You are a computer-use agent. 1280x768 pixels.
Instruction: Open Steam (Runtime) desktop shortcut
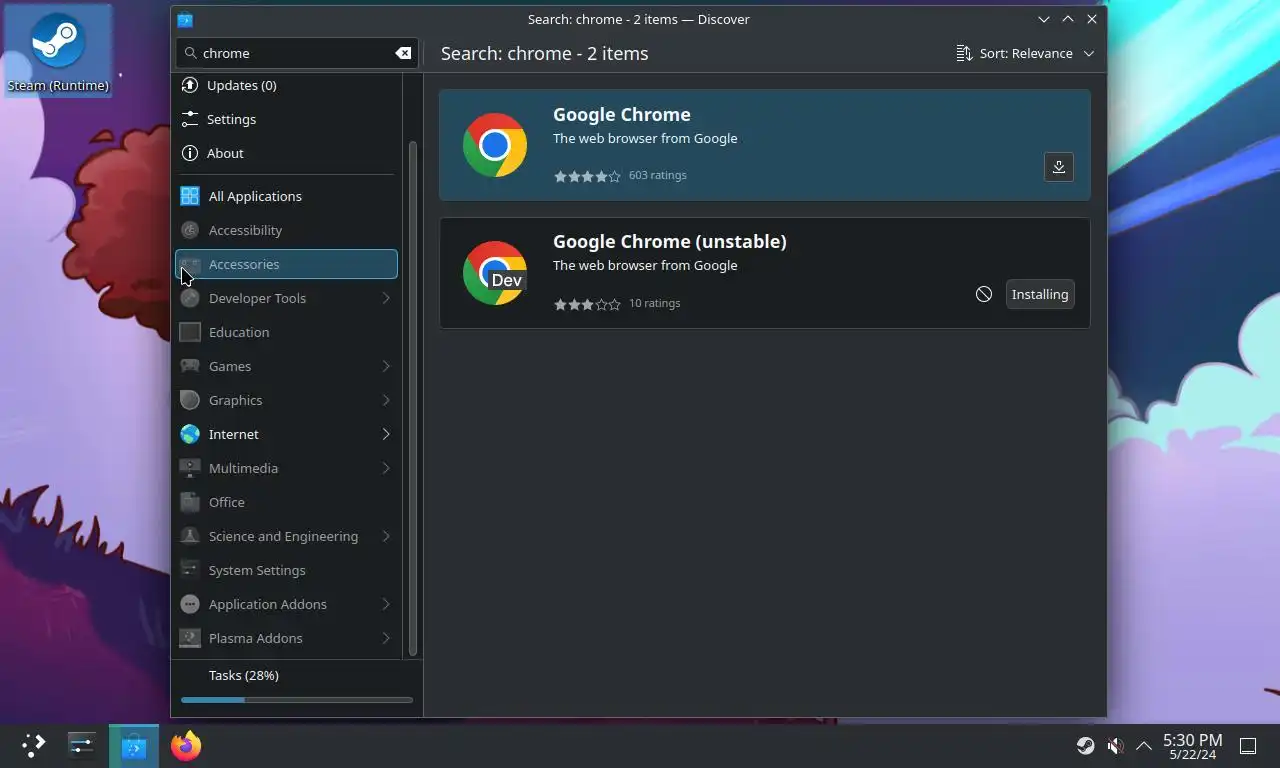tap(58, 51)
